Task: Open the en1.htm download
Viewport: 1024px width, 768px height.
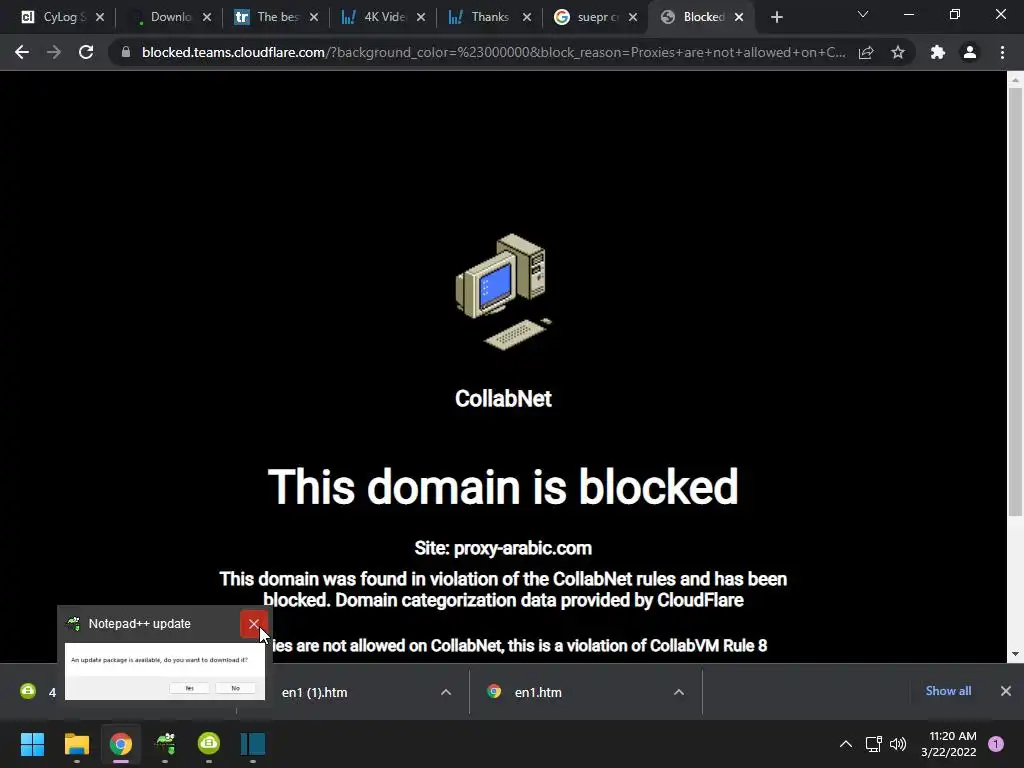Action: point(537,692)
